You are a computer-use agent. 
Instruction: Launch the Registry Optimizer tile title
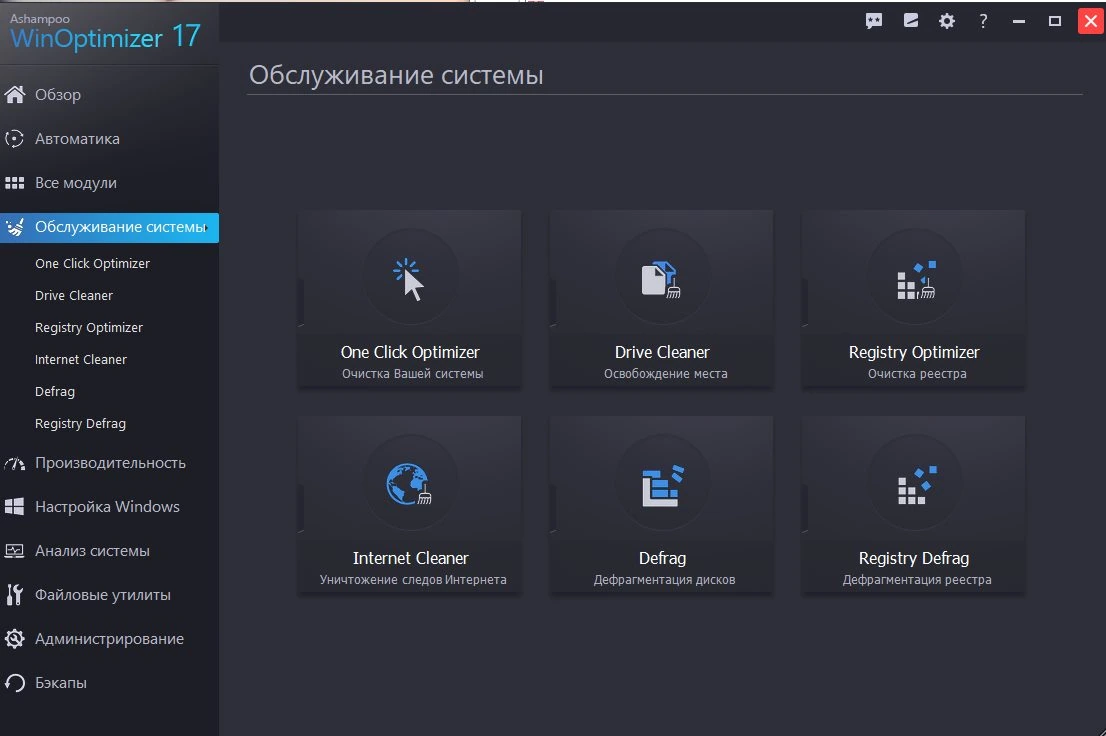[914, 352]
